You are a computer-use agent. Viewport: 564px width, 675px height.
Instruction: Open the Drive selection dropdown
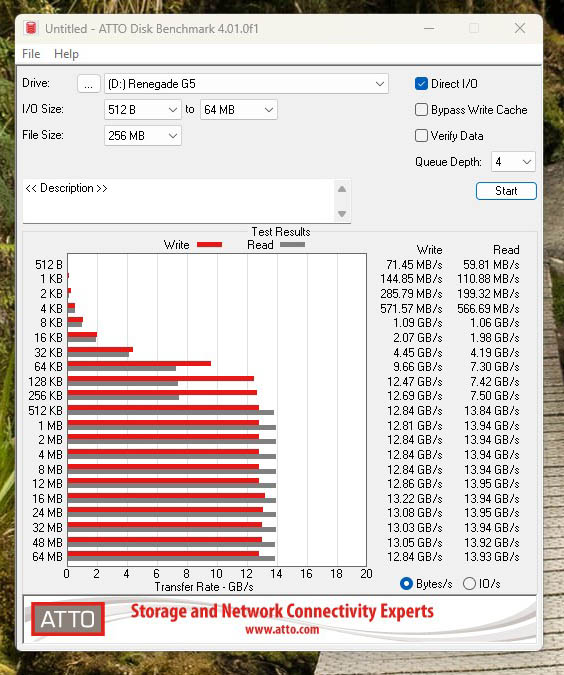246,84
